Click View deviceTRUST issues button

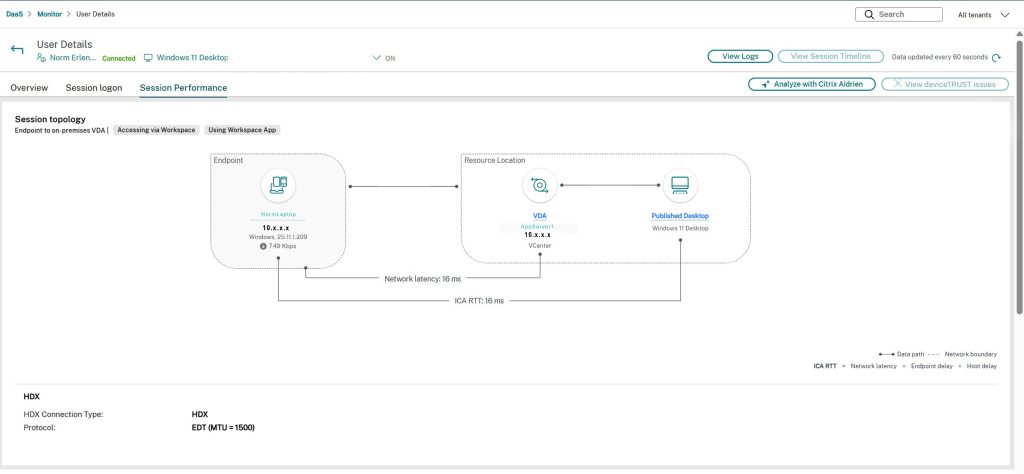coord(945,84)
